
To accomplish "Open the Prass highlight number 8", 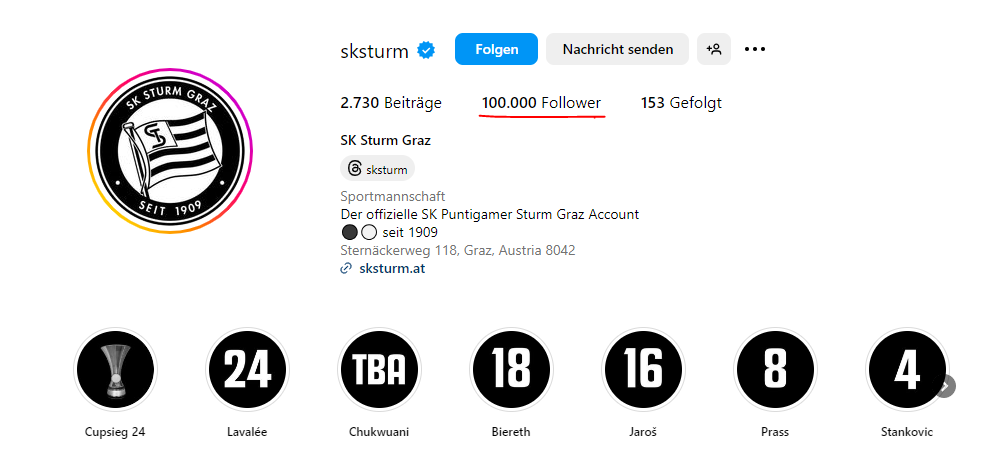I will (x=775, y=370).
